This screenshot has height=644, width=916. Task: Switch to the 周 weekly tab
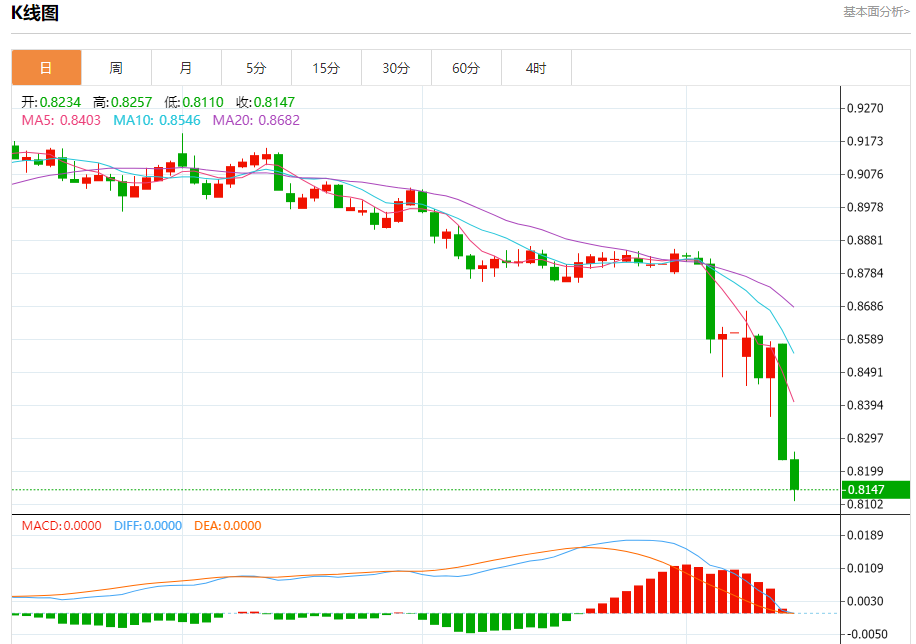(116, 68)
